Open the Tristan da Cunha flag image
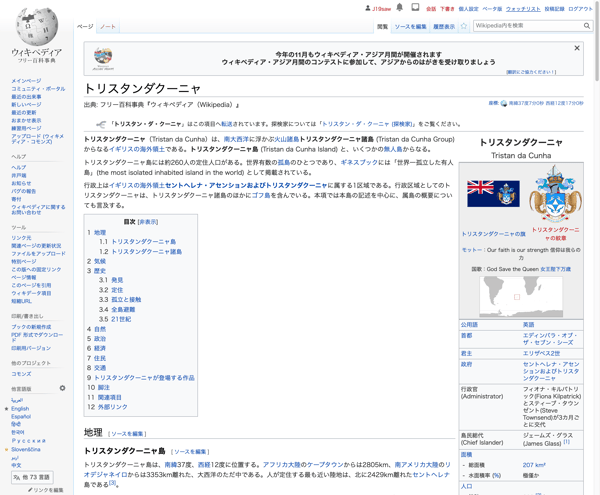The width and height of the screenshot is (600, 495). click(493, 194)
